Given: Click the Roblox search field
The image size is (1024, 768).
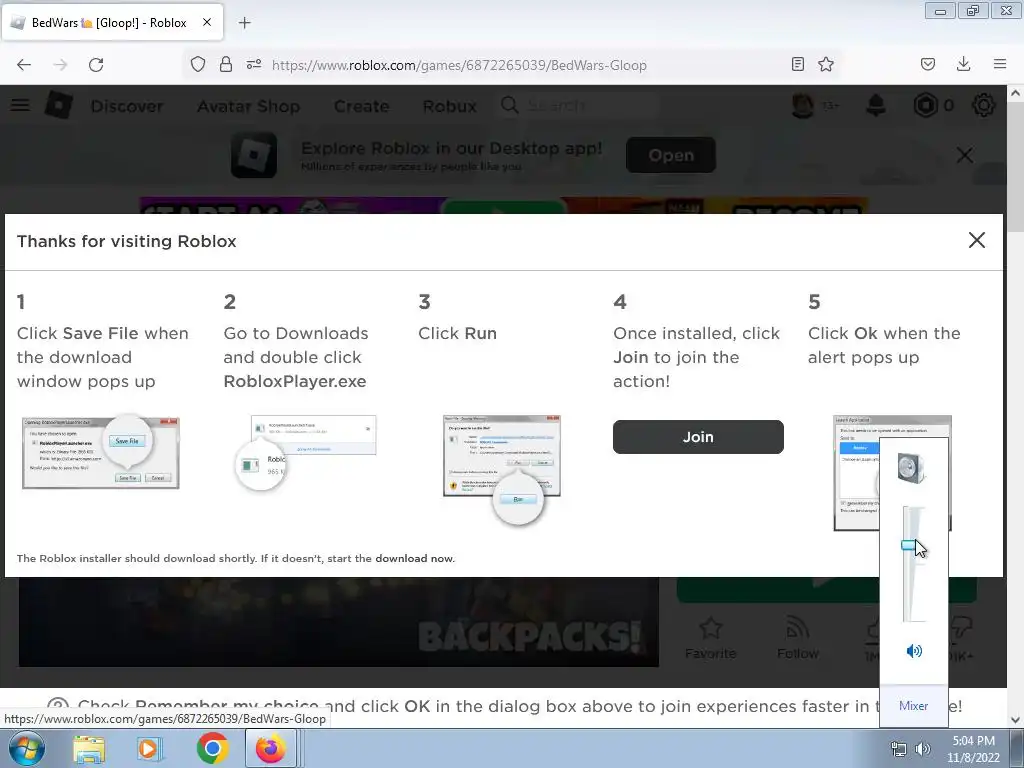Looking at the screenshot, I should coord(579,105).
